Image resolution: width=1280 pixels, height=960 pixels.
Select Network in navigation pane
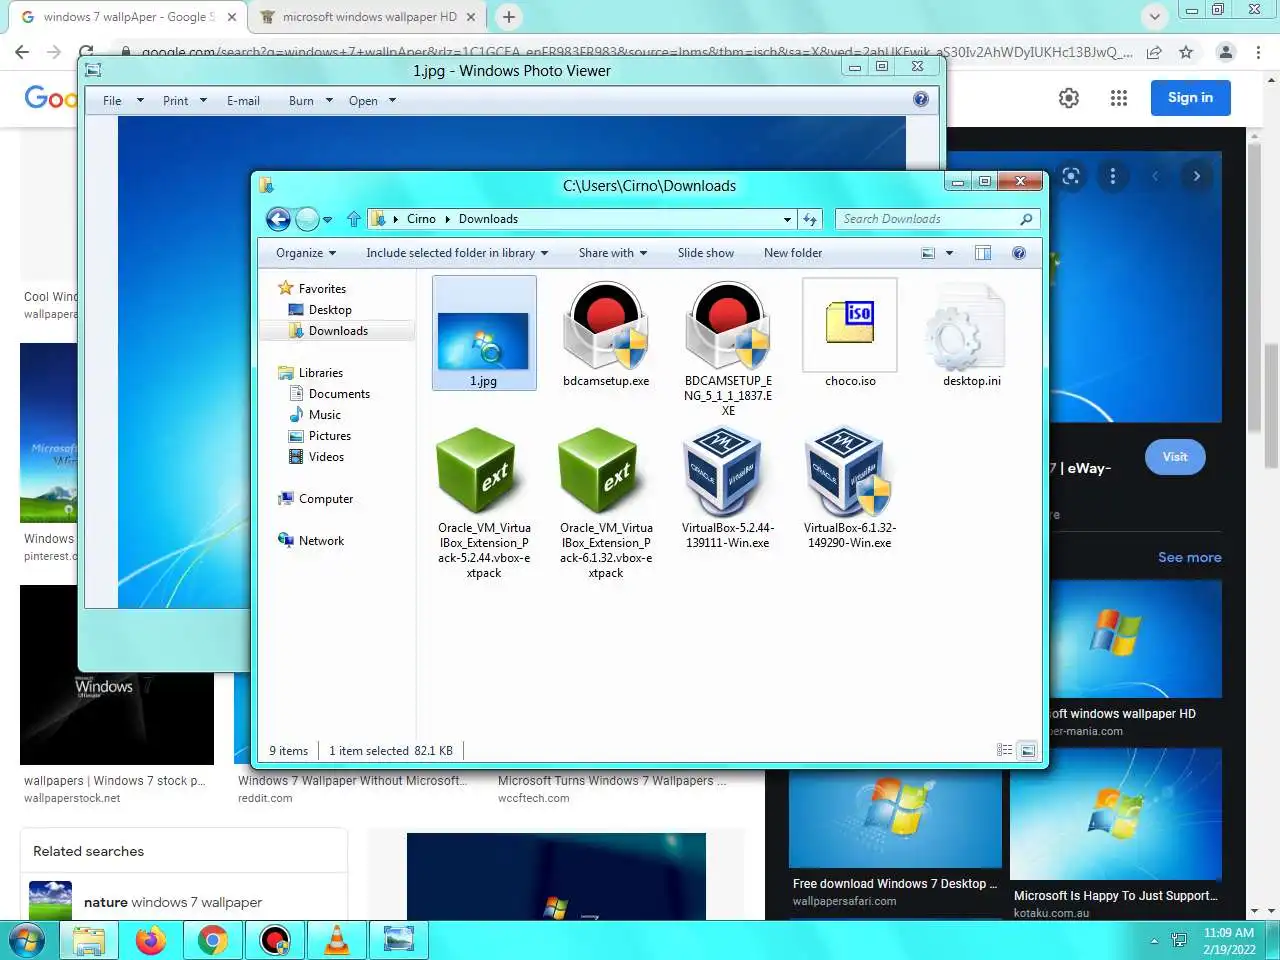click(321, 541)
